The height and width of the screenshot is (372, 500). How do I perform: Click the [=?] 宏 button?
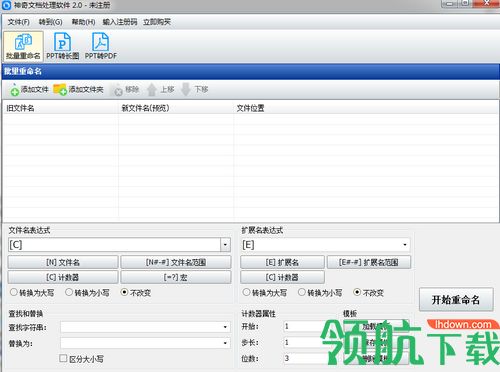click(176, 277)
